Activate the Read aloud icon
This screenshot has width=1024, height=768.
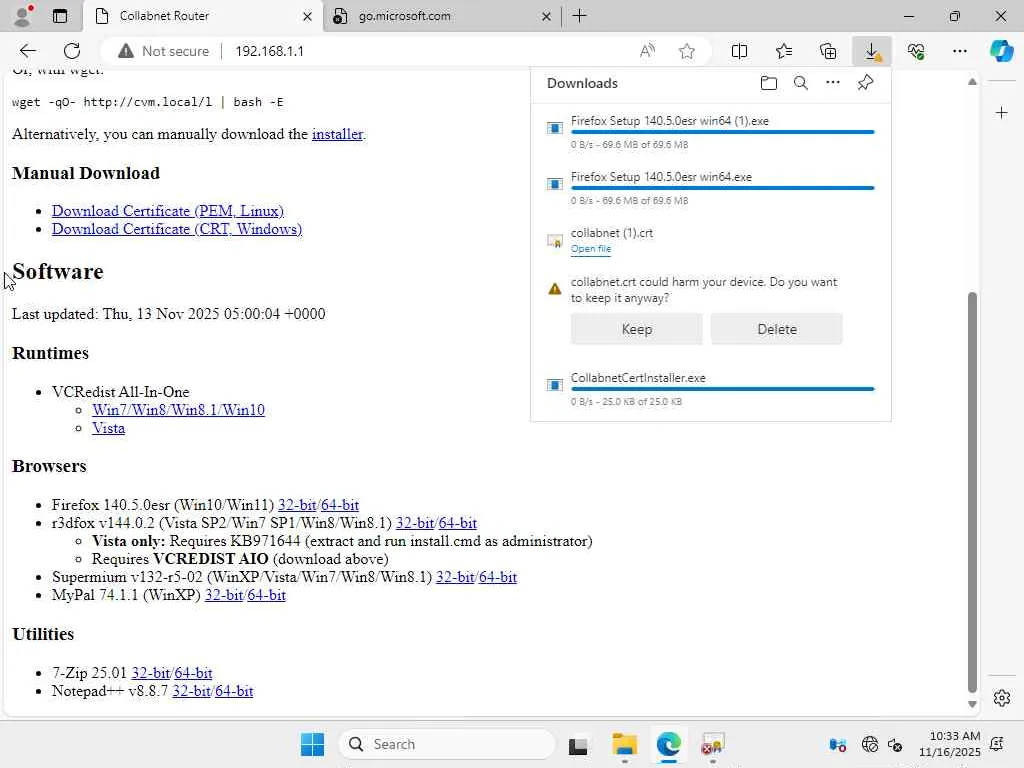[647, 51]
